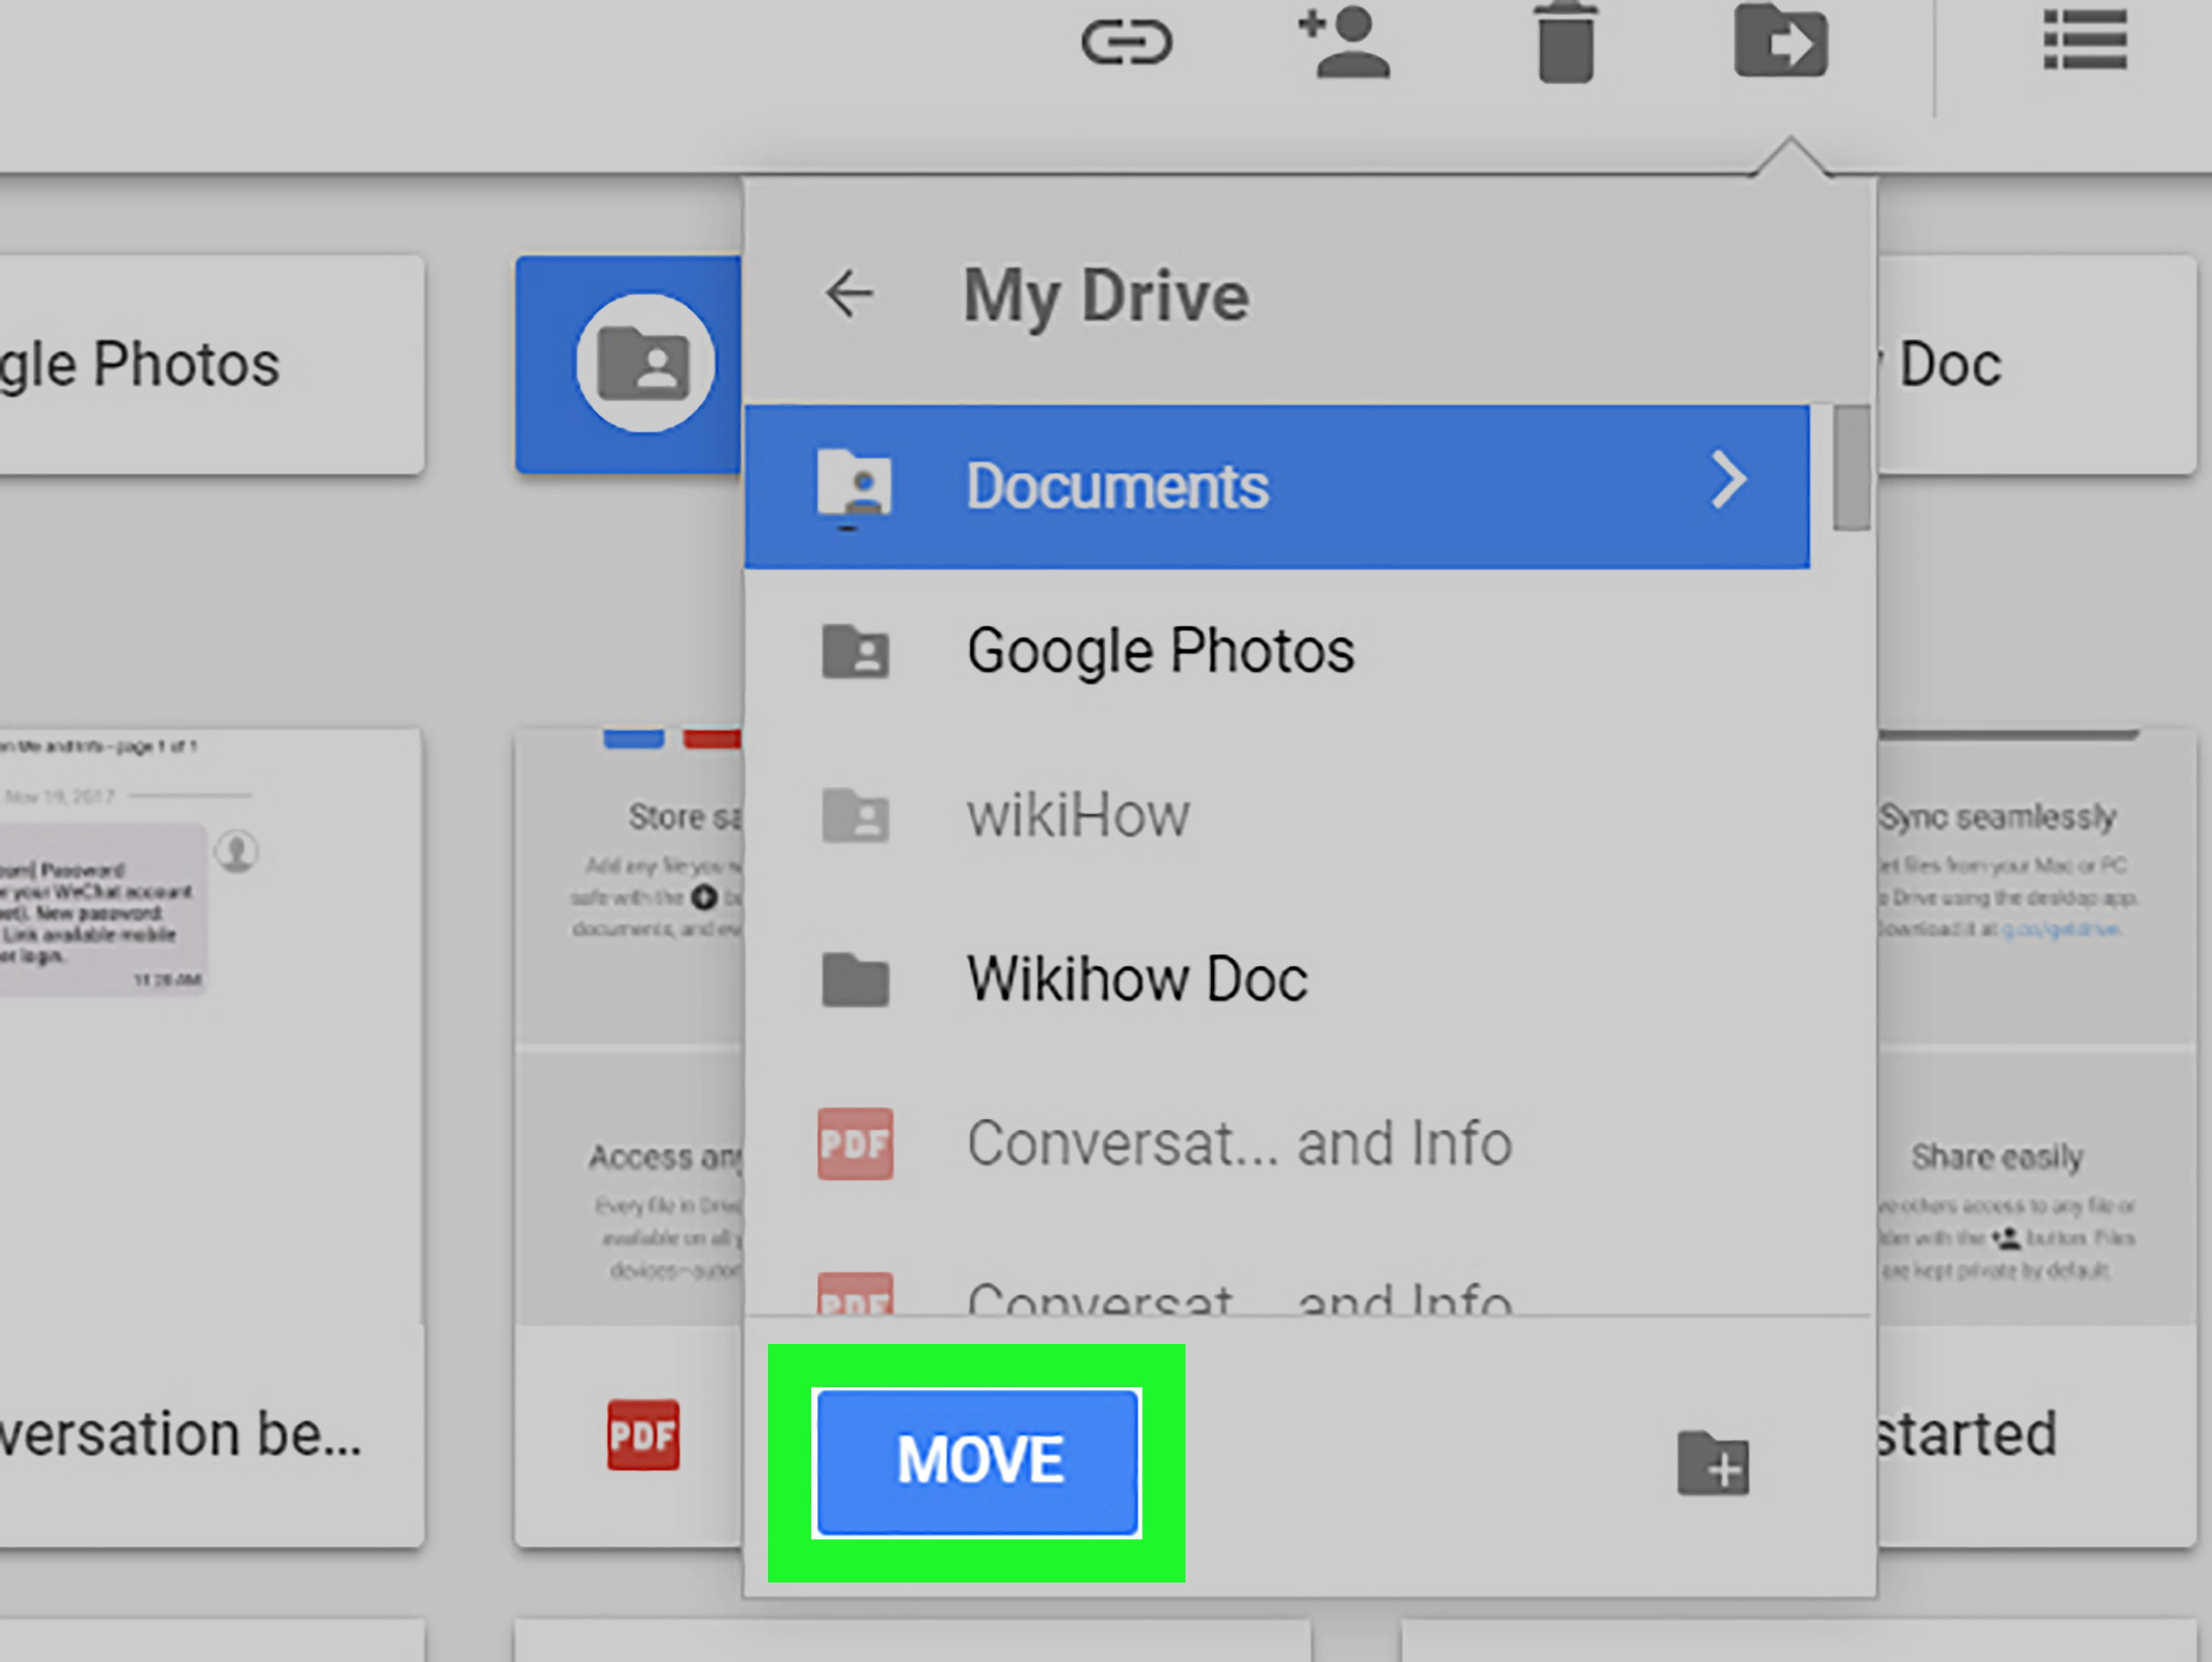Open the conversation PDF thumbnail at left
2212x1662 pixels.
tap(211, 1027)
